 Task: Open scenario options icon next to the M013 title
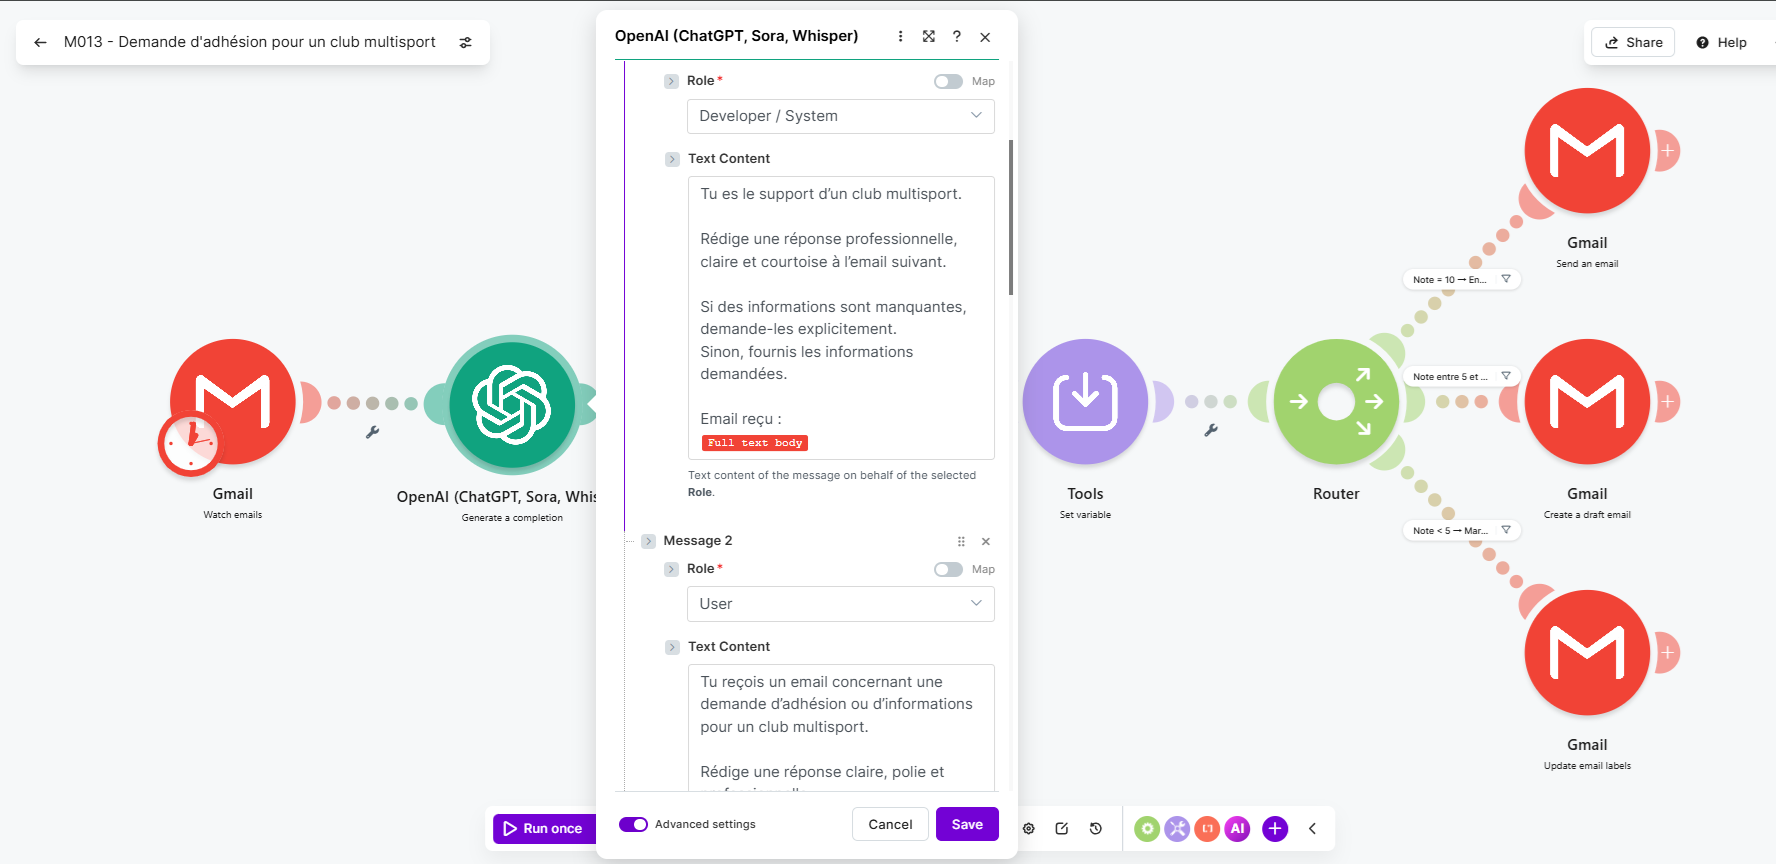[465, 42]
